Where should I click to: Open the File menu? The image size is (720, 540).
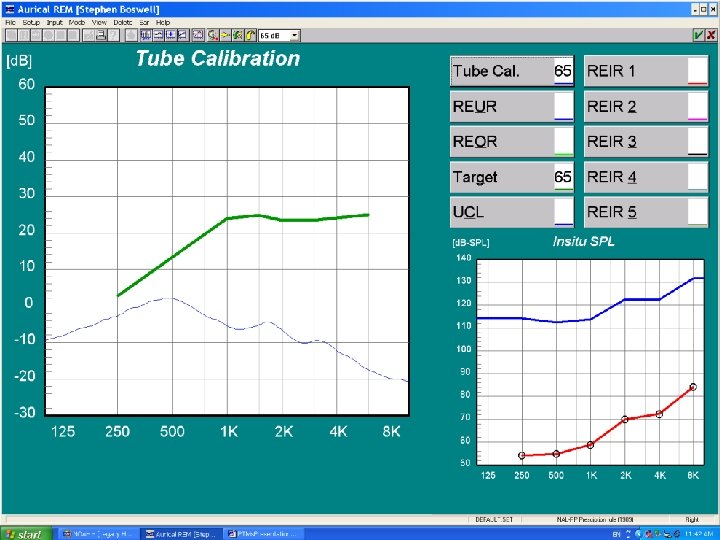click(x=10, y=22)
